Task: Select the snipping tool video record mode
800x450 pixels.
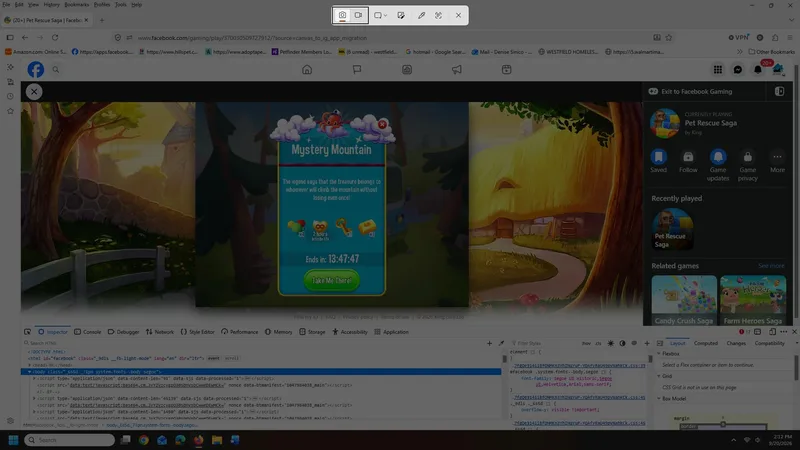Action: pos(359,15)
